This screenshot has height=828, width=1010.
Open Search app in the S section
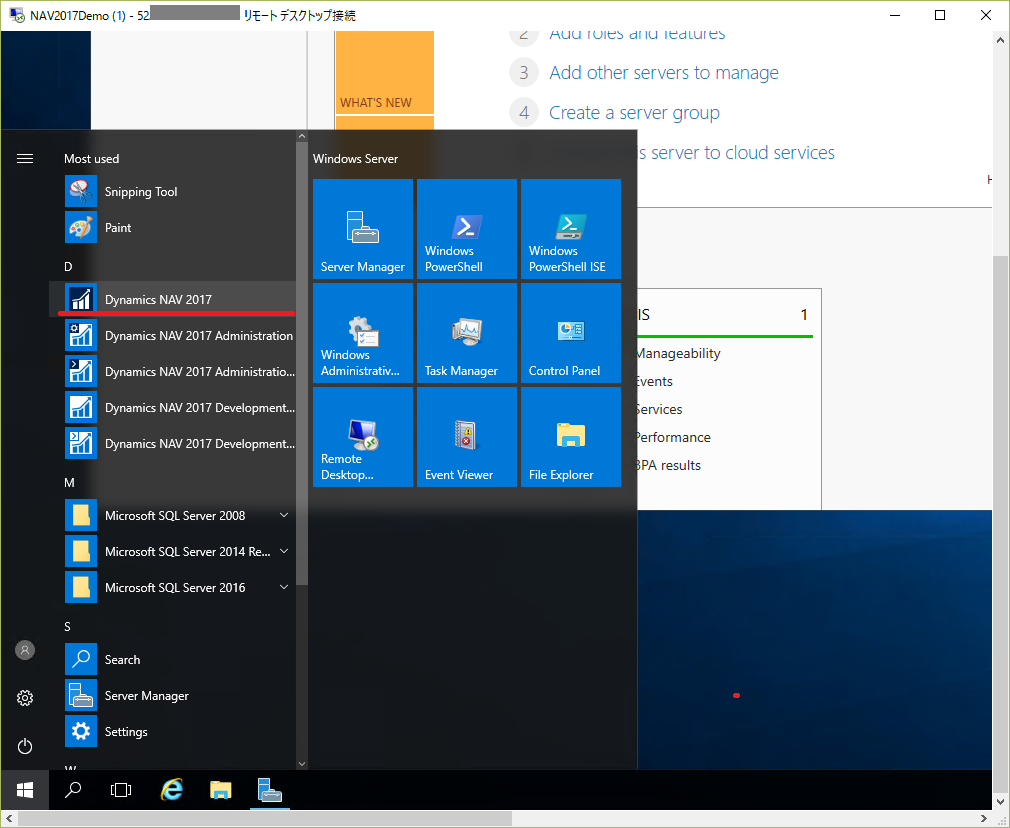[173, 659]
